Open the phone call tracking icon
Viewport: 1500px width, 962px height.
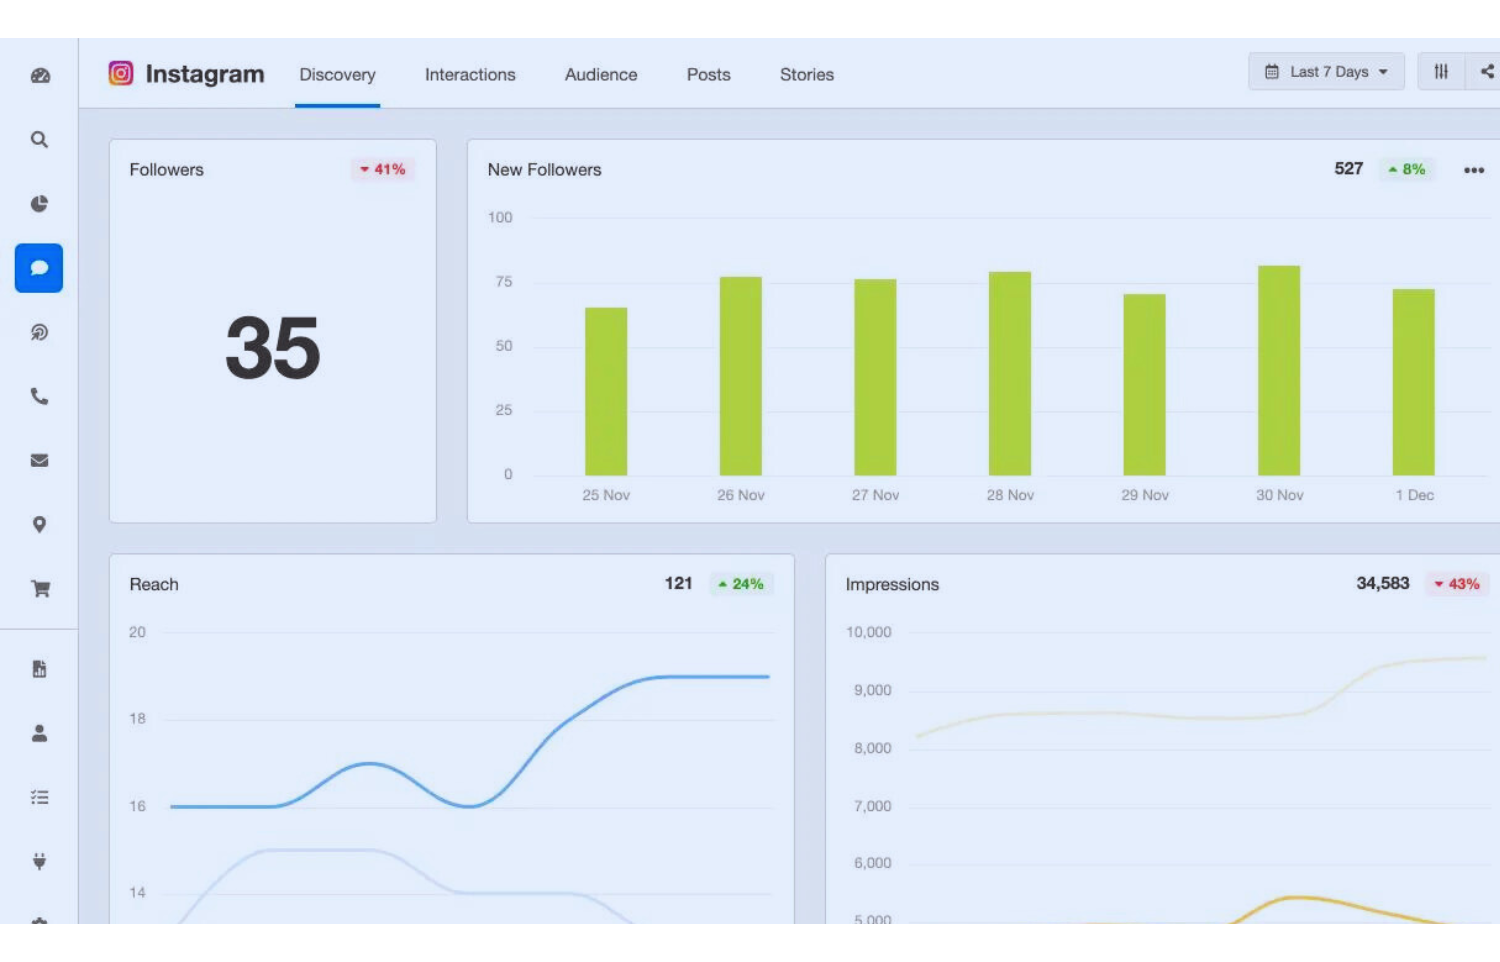39,397
